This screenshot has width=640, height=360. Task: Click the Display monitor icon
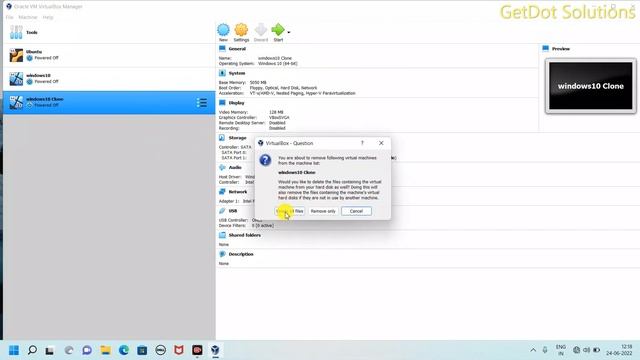point(222,103)
